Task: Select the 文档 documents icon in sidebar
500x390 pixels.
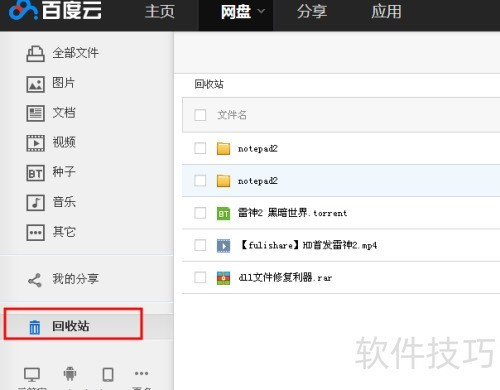Action: pyautogui.click(x=35, y=113)
